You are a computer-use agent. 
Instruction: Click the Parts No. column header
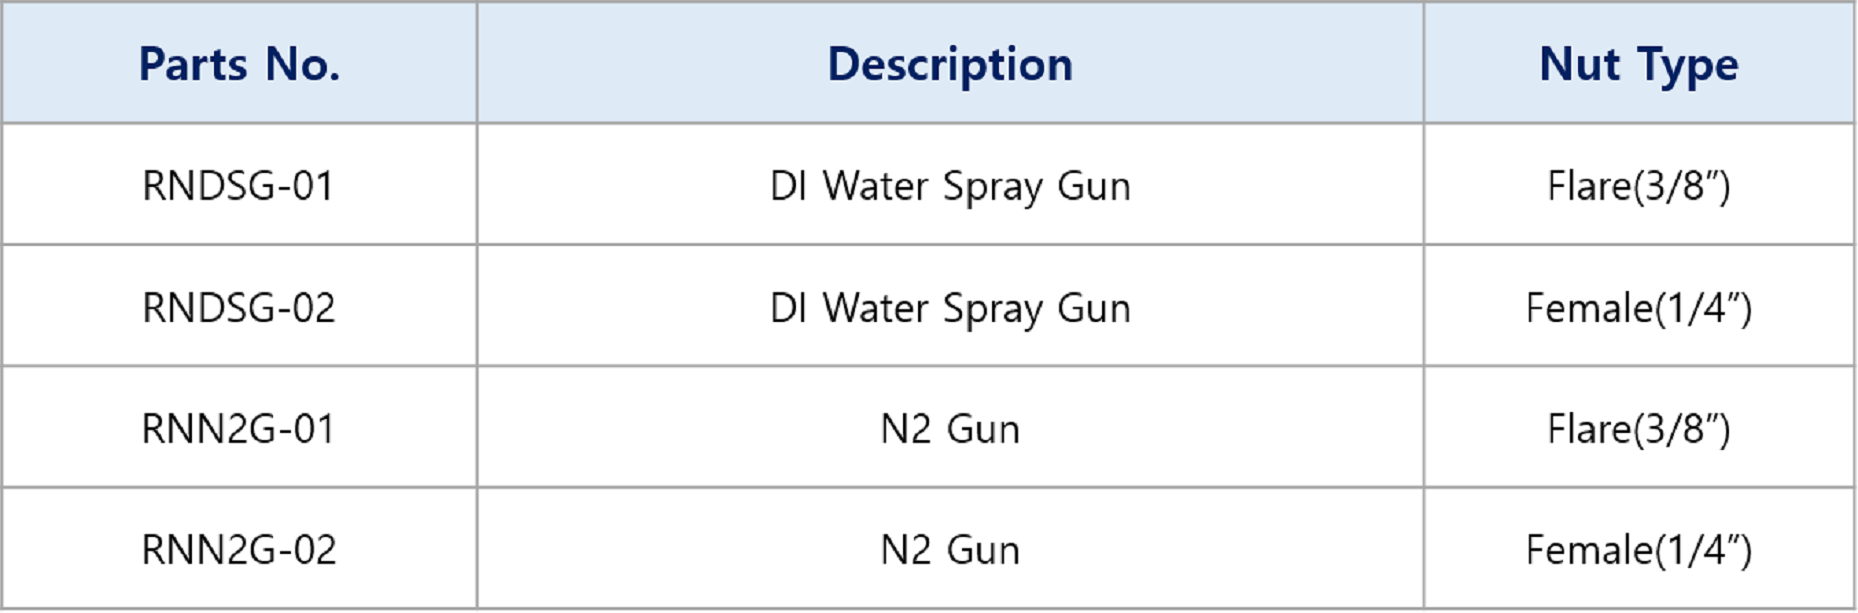tap(239, 65)
